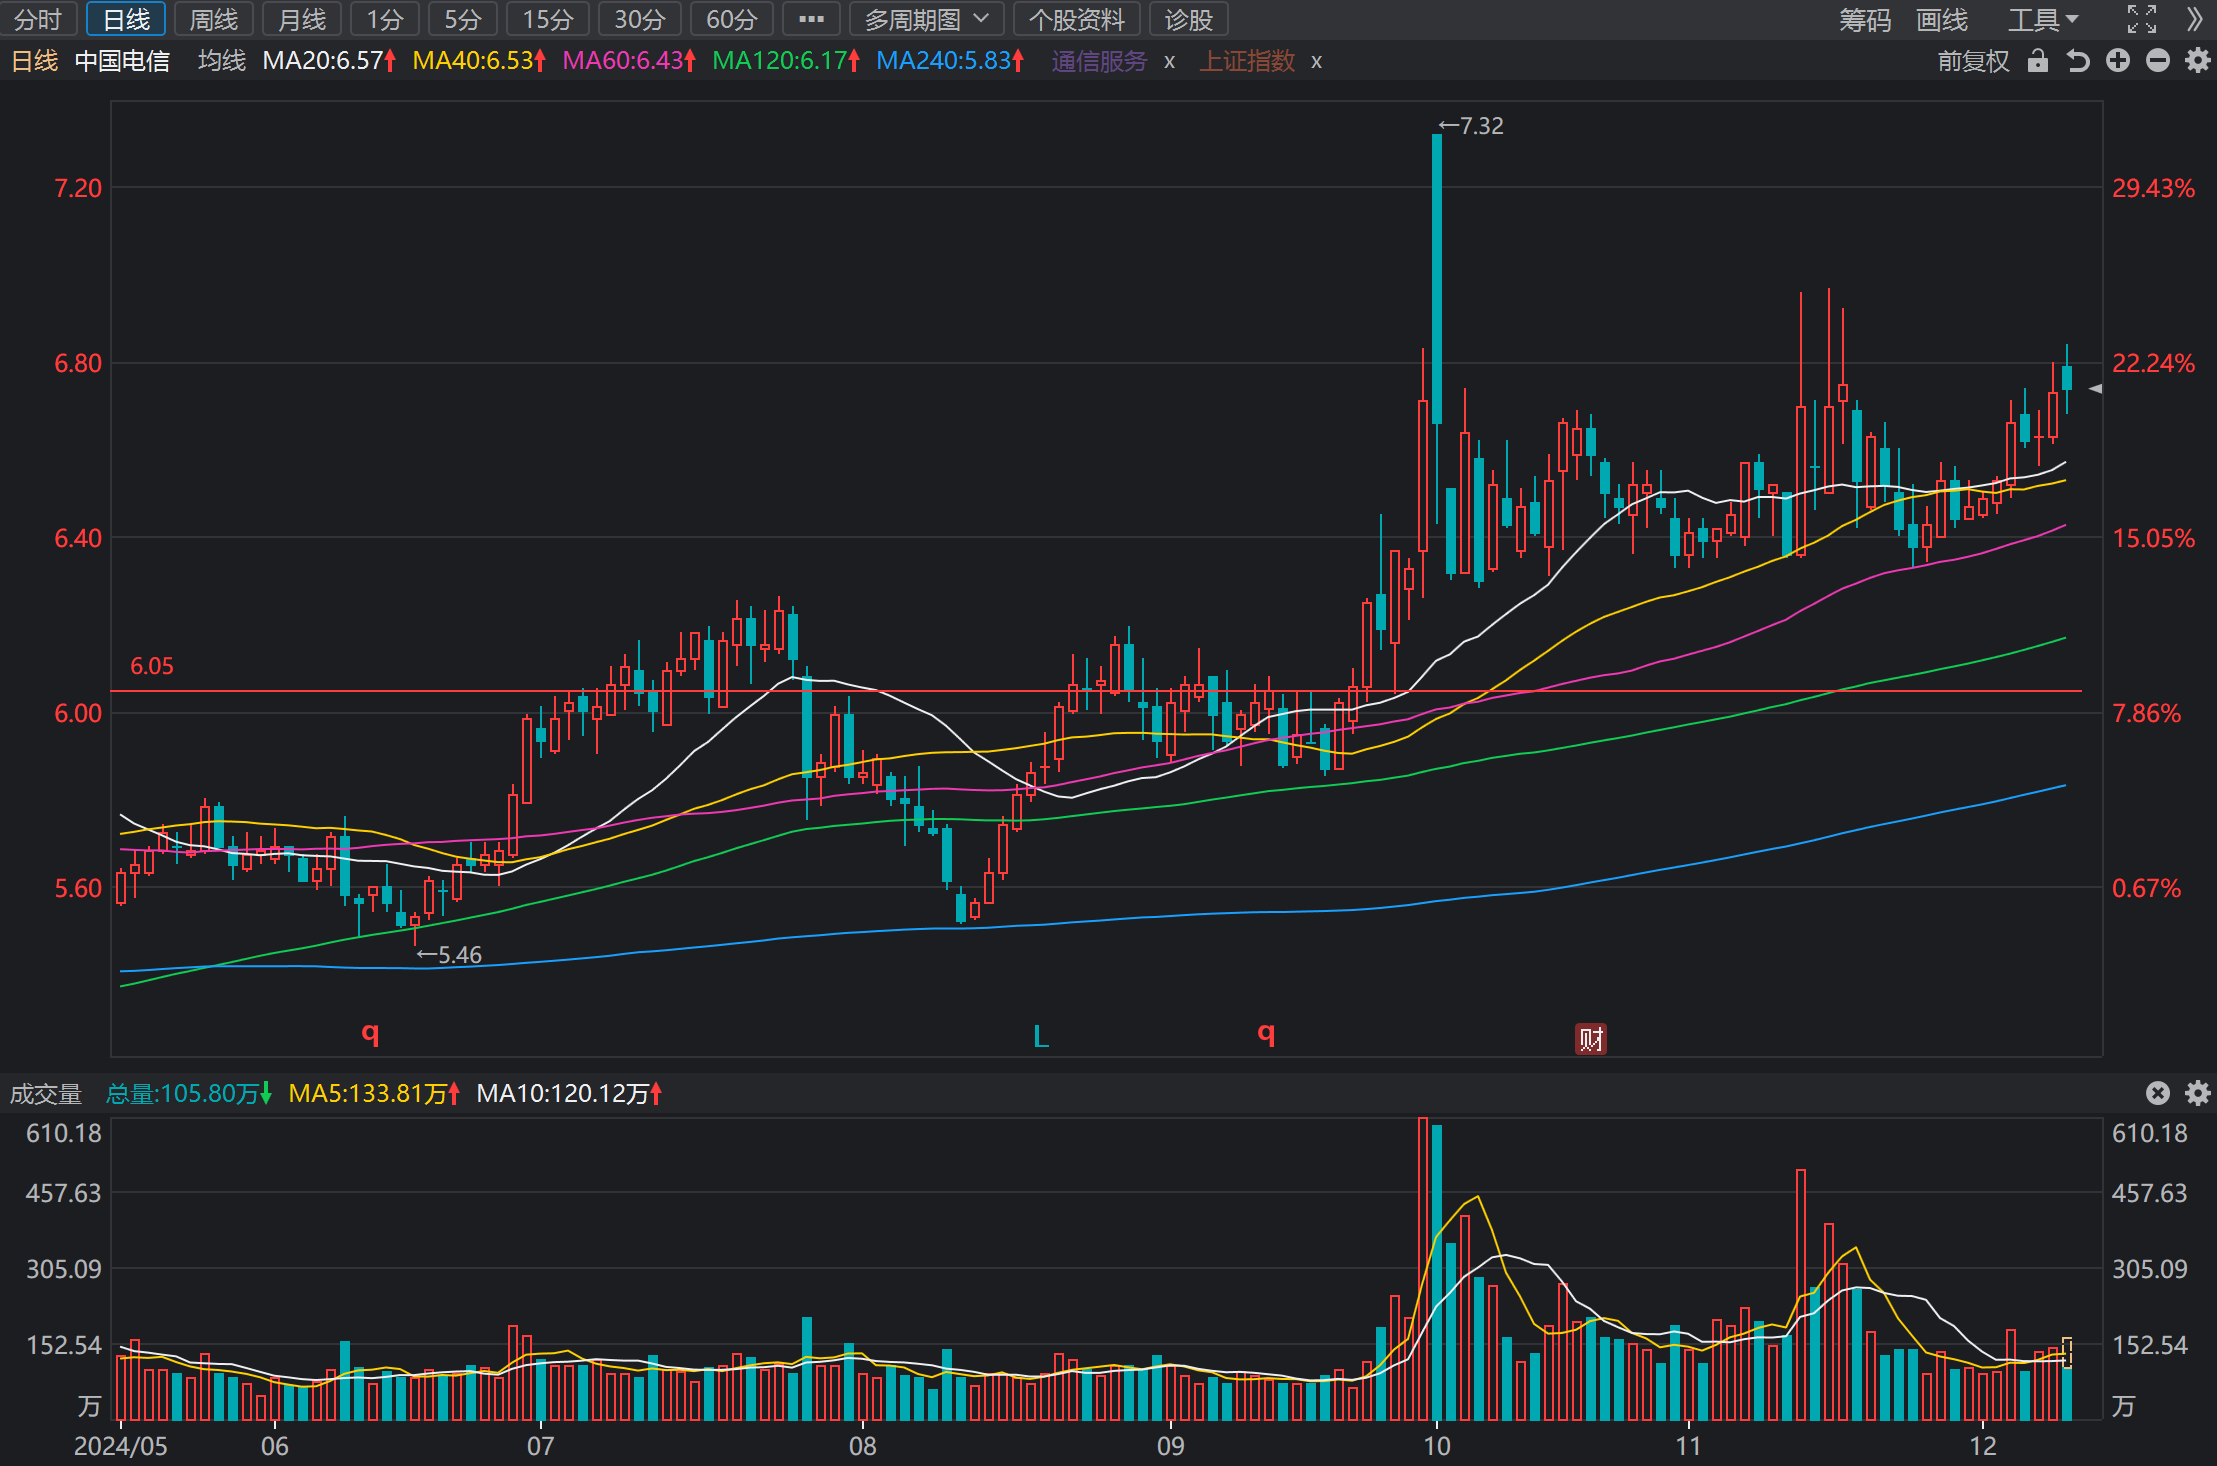The height and width of the screenshot is (1466, 2217).
Task: Click the 诊股 stock diagnosis button
Action: click(x=1188, y=19)
